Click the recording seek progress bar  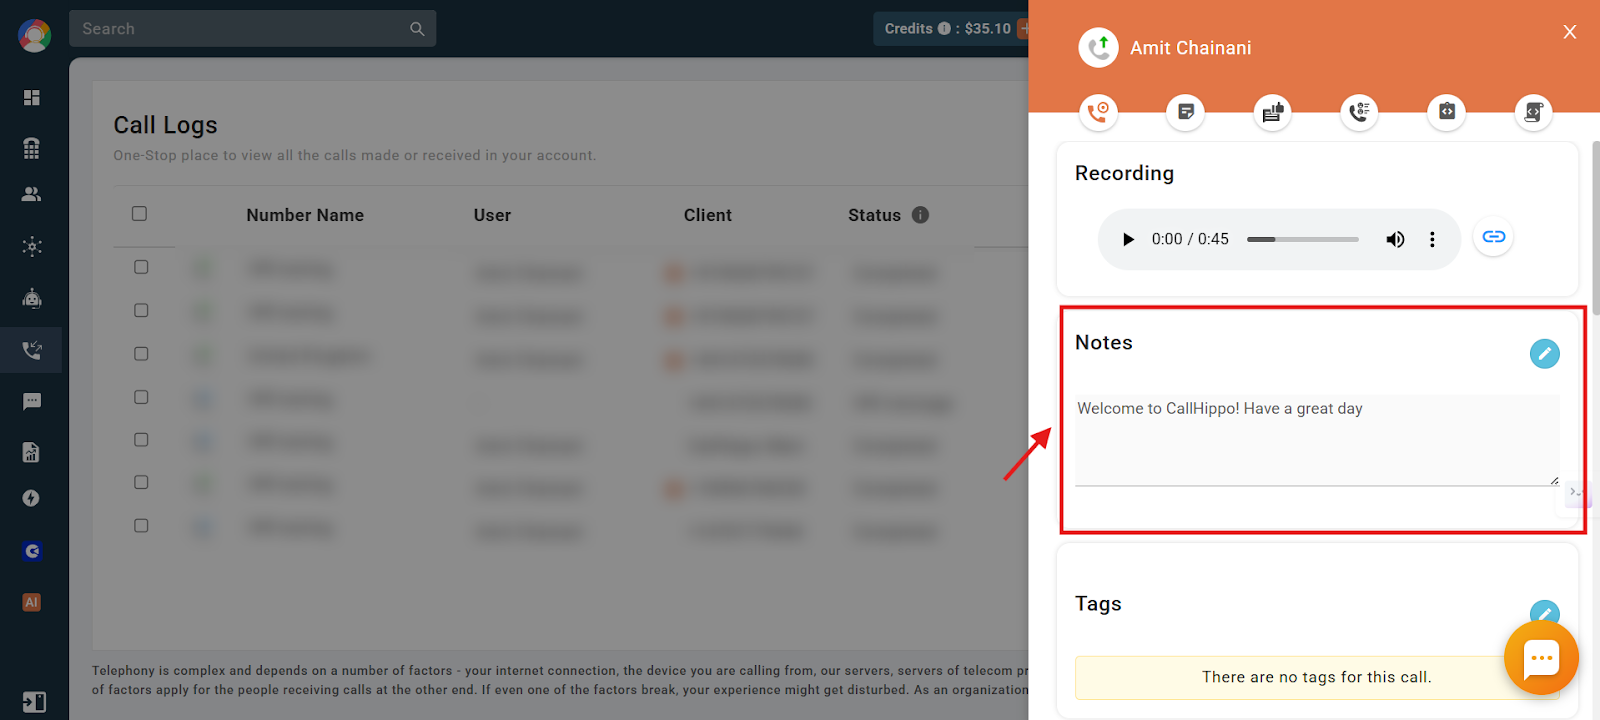pyautogui.click(x=1303, y=239)
